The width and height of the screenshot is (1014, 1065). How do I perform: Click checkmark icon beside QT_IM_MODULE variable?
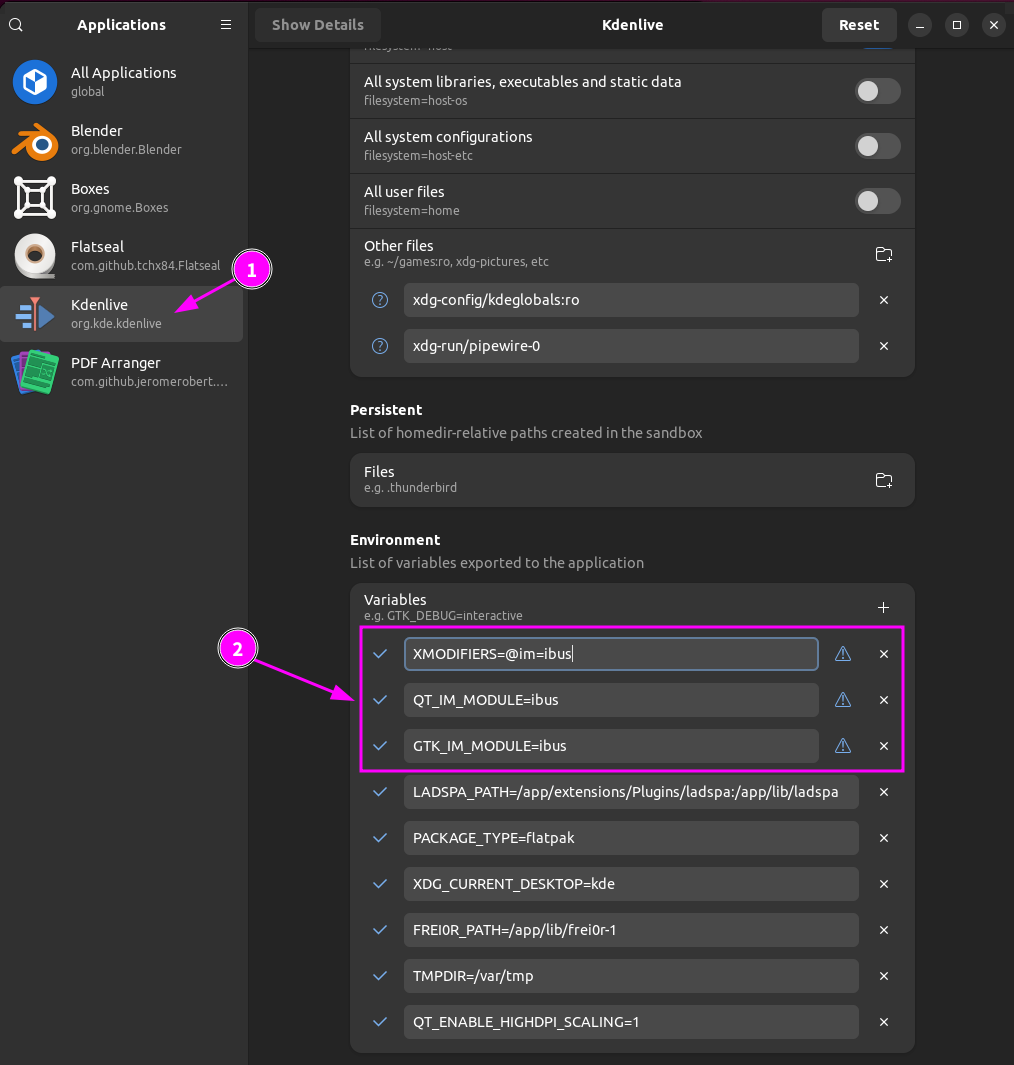coord(380,700)
